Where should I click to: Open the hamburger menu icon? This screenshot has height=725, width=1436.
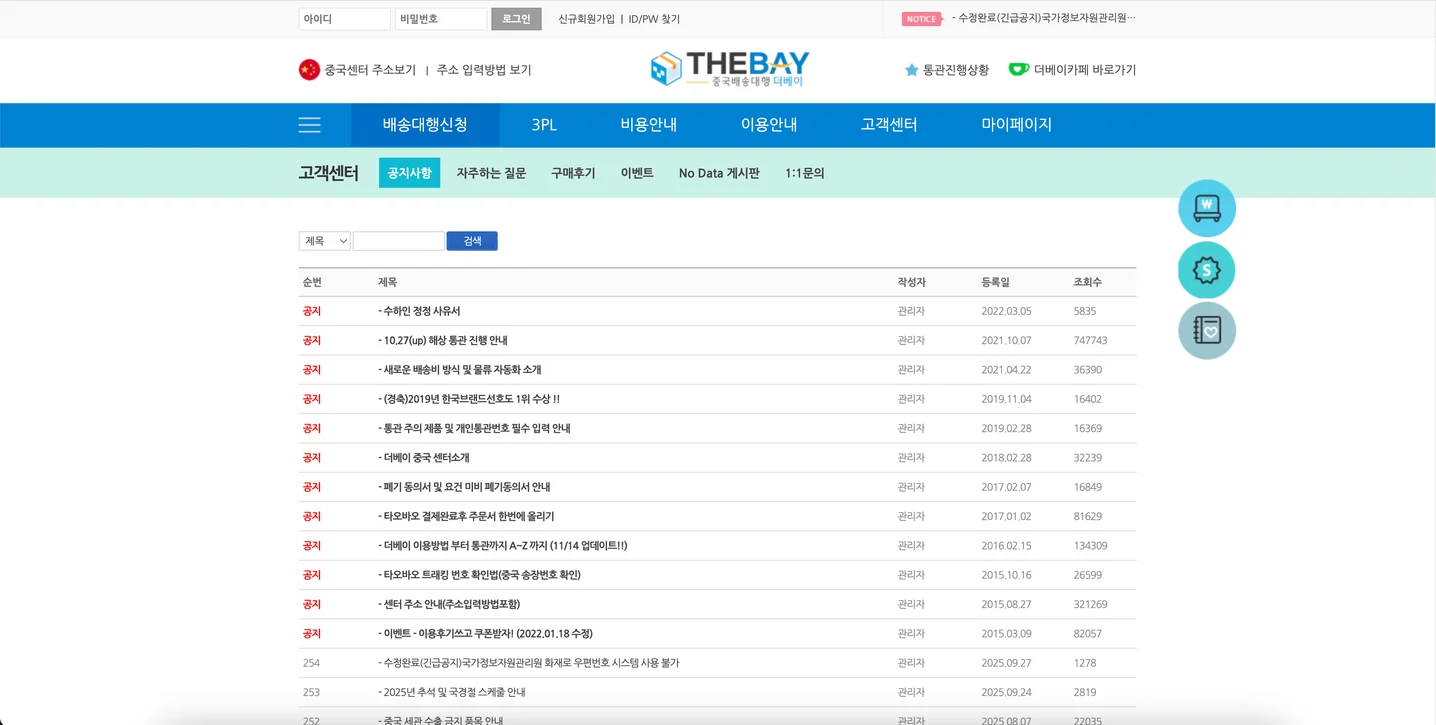309,125
